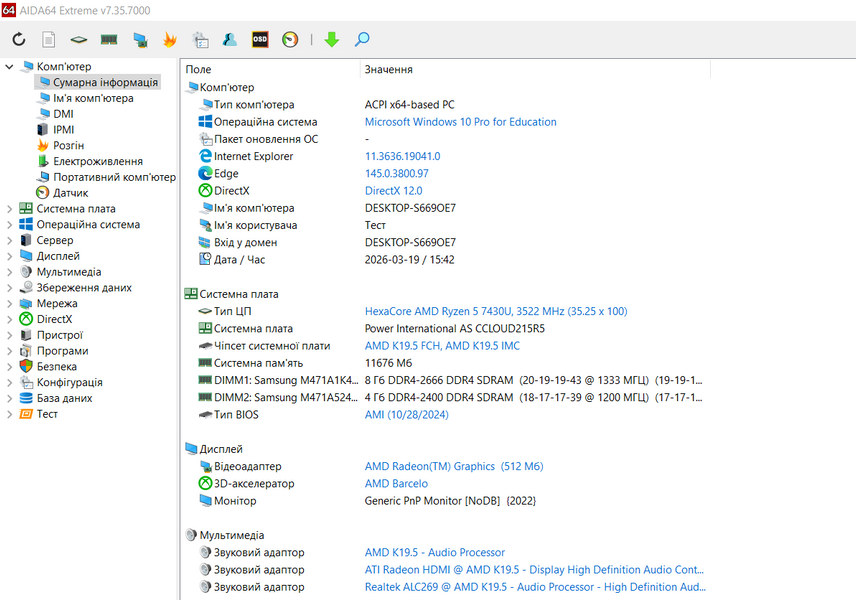Click the Мультимедіа speaker group icon

click(191, 535)
